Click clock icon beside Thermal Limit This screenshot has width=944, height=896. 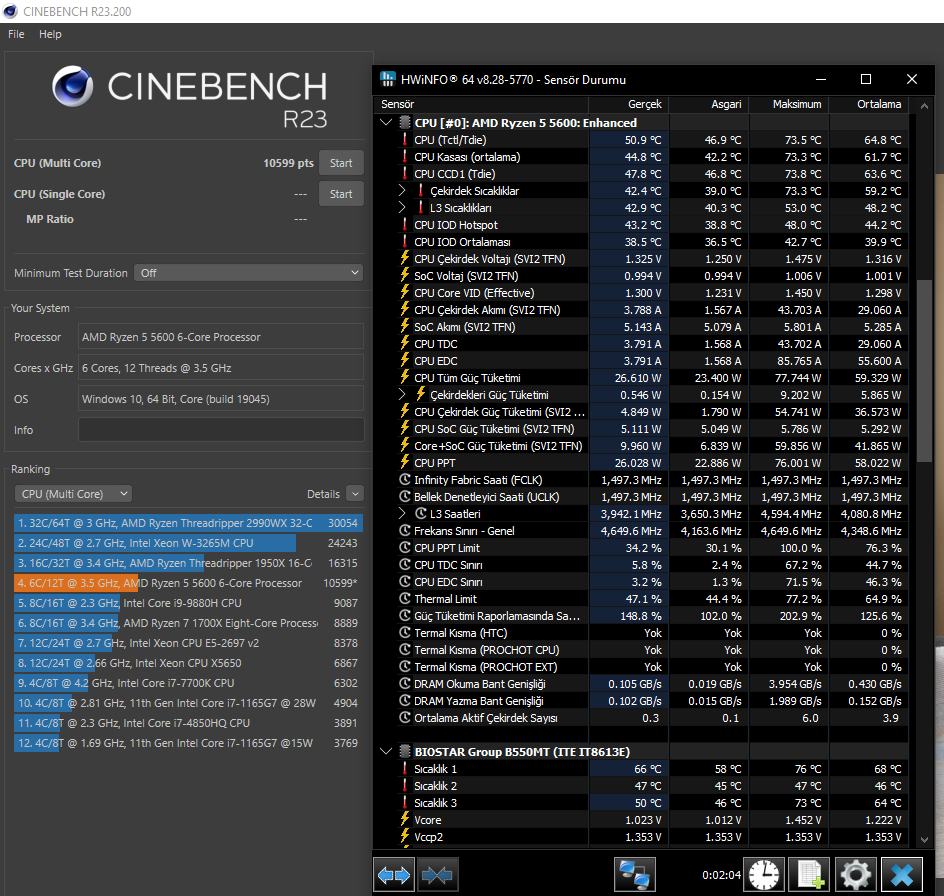pos(405,599)
